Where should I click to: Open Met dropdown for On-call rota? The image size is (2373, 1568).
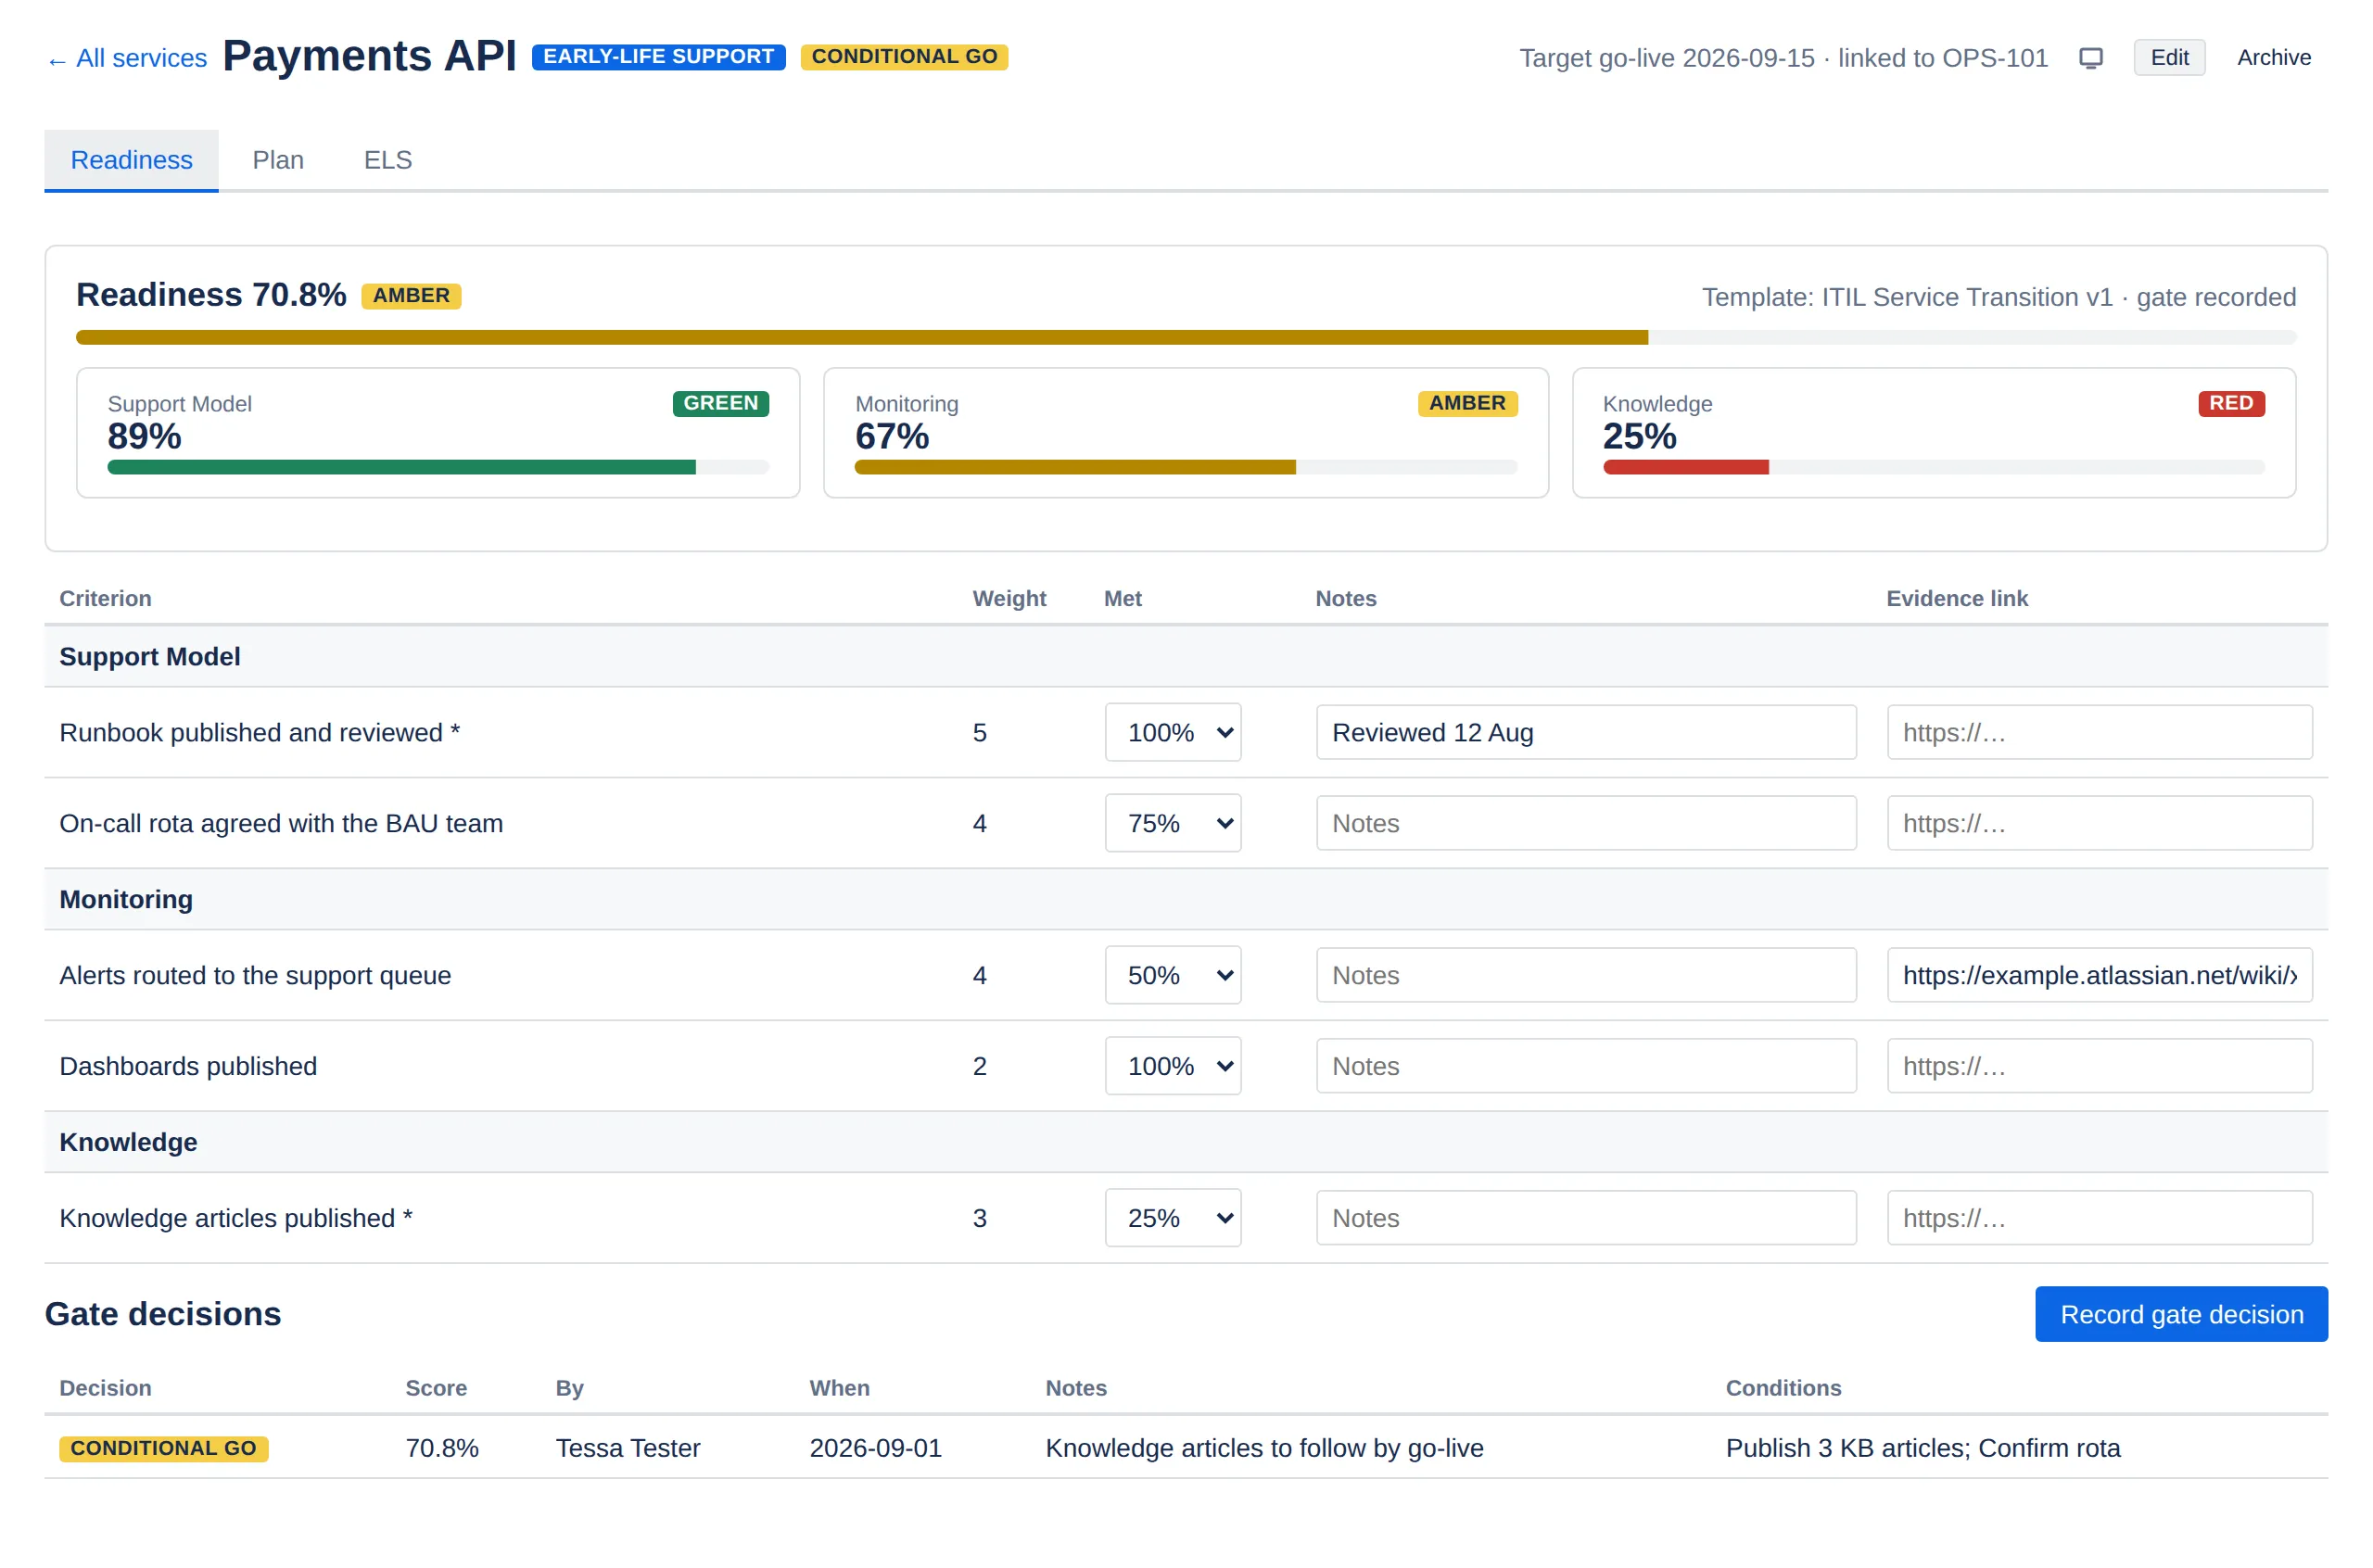pos(1172,823)
